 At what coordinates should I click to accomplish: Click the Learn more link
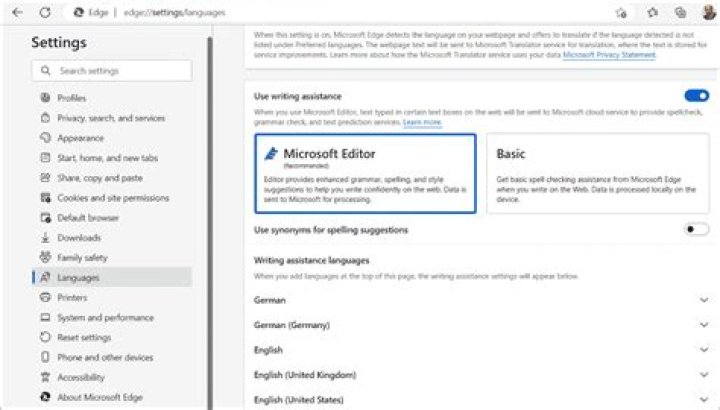point(422,122)
